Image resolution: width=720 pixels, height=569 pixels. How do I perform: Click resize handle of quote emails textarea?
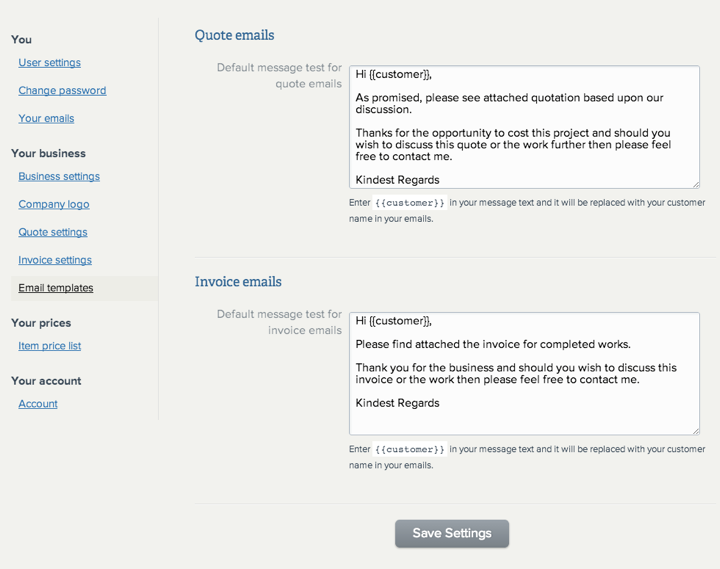click(696, 185)
